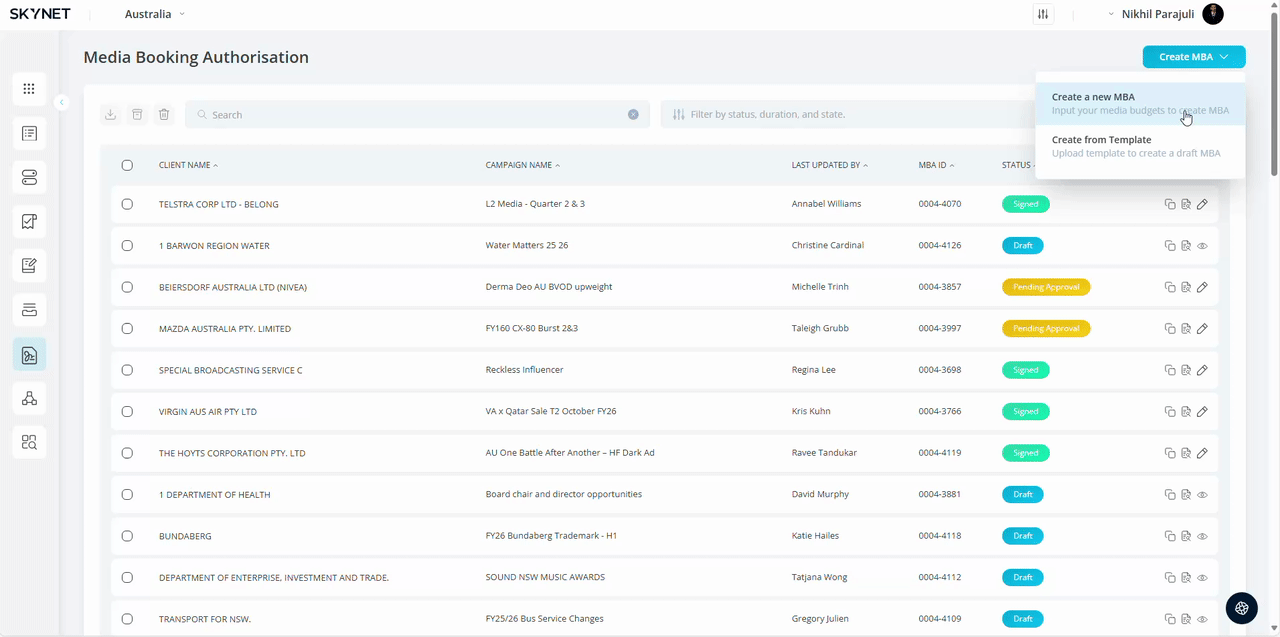Open the Australia country dropdown

(x=154, y=14)
